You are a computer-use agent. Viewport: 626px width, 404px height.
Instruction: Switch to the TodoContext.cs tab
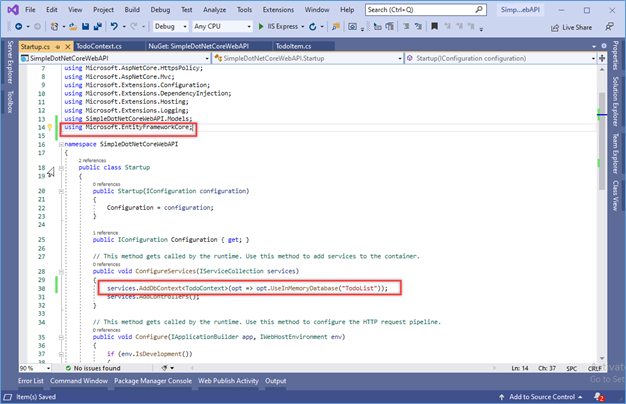tap(99, 46)
